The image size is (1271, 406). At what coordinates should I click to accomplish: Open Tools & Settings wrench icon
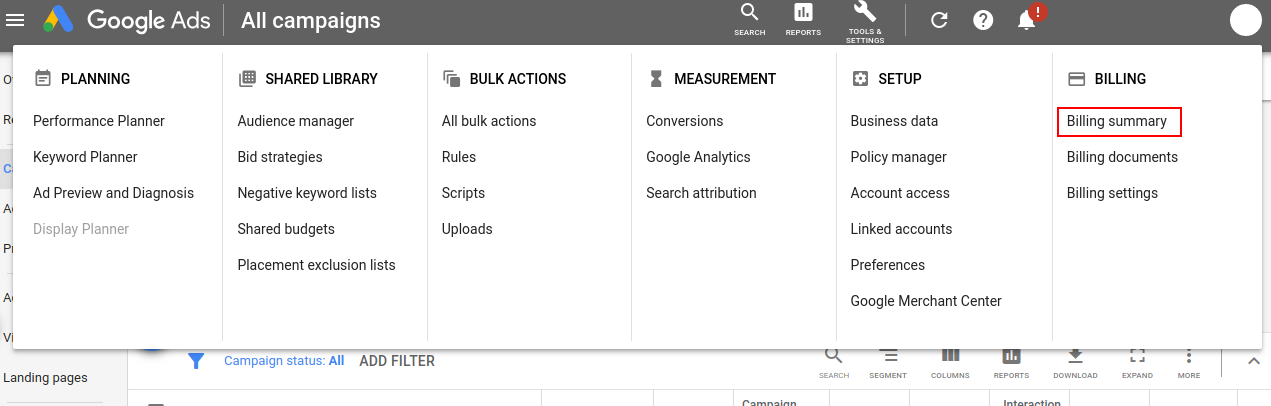[x=865, y=22]
